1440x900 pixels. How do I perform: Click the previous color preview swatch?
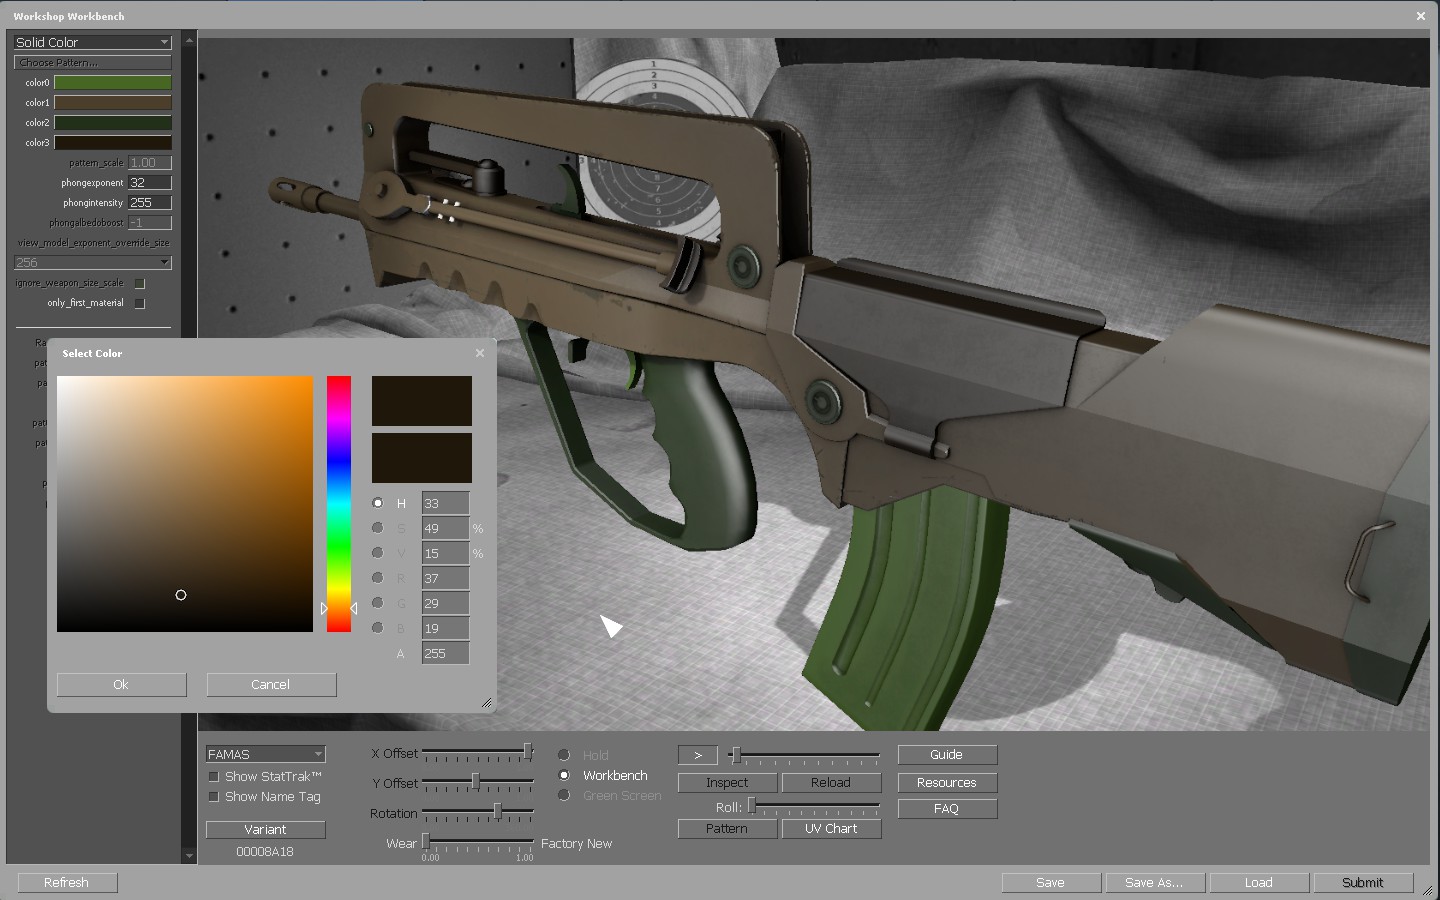pyautogui.click(x=422, y=458)
